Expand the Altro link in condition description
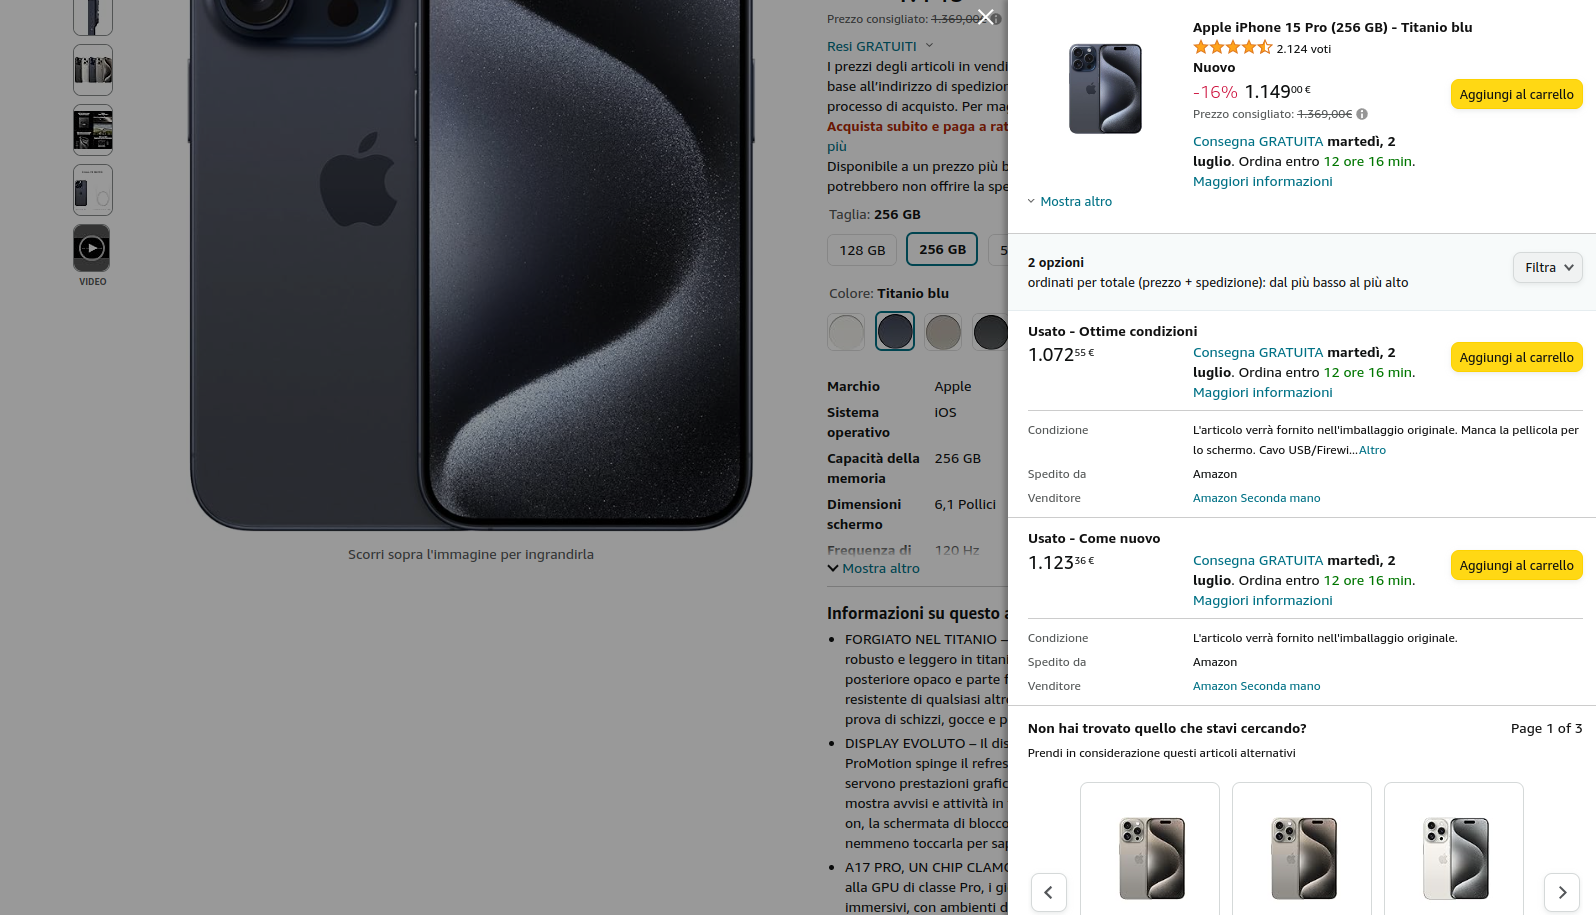 (x=1372, y=450)
